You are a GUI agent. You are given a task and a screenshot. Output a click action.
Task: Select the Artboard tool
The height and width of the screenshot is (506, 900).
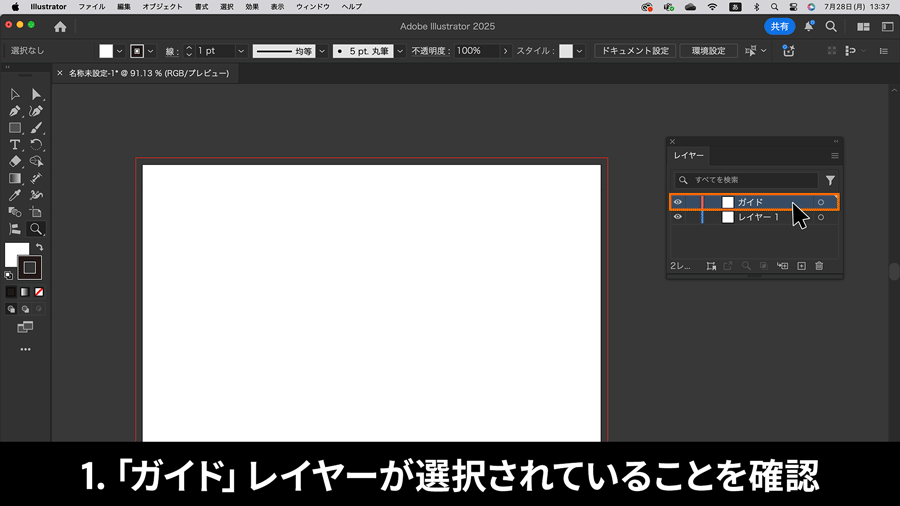pos(36,212)
